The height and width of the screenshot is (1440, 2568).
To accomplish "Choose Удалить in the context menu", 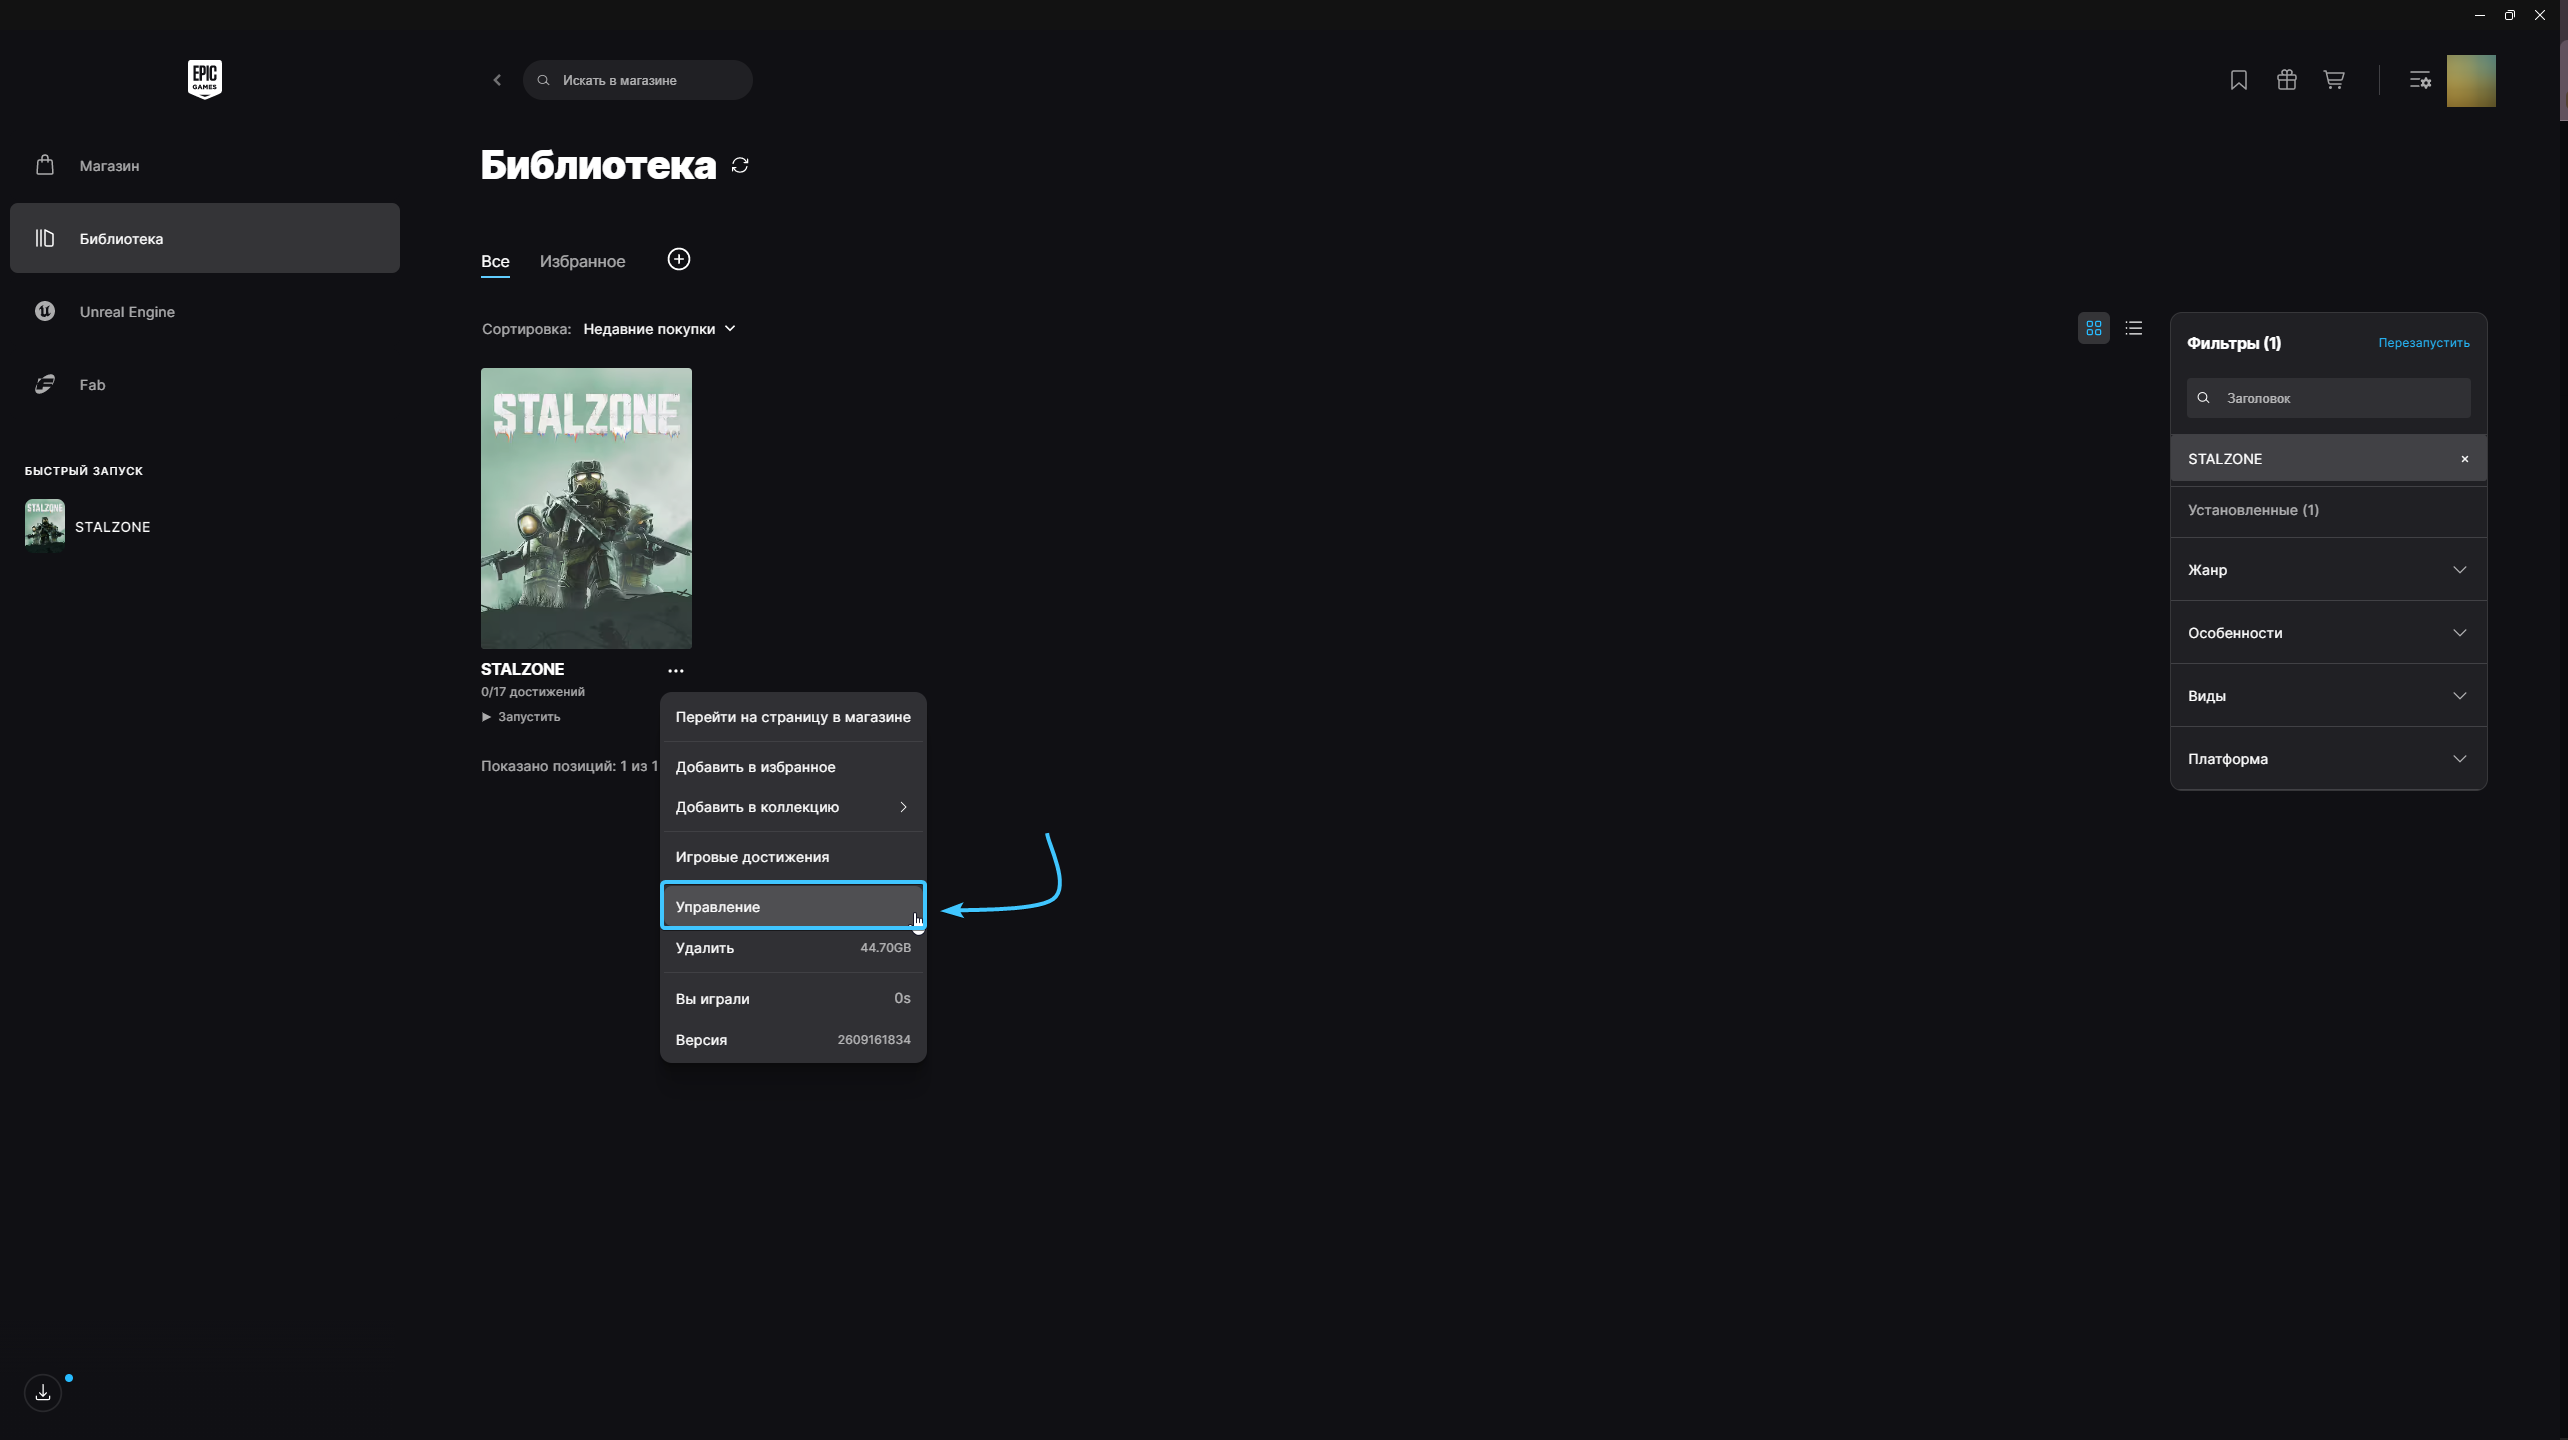I will click(x=793, y=948).
